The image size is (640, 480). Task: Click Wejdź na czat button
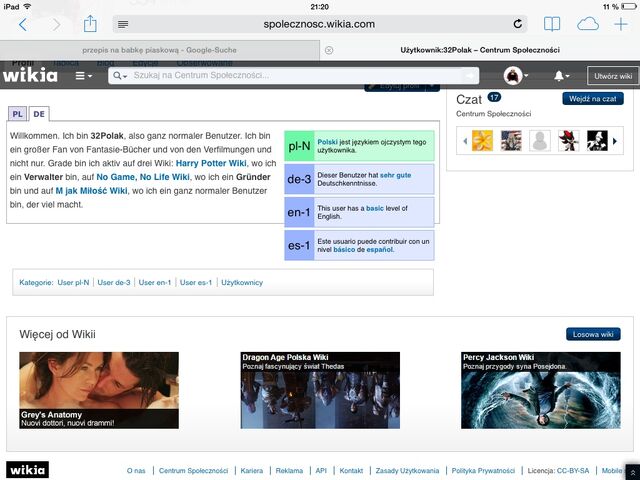593,99
